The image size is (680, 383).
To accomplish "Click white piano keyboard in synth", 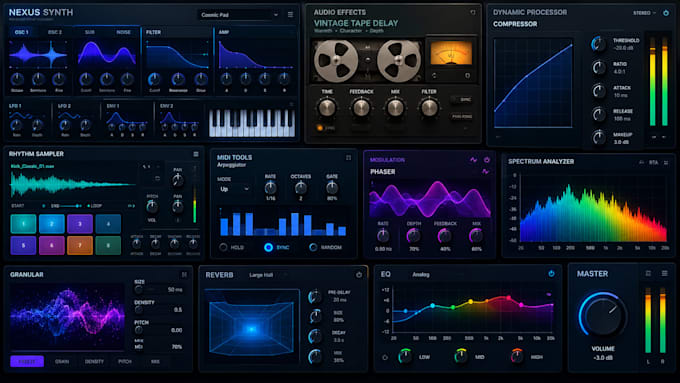I will pos(252,123).
